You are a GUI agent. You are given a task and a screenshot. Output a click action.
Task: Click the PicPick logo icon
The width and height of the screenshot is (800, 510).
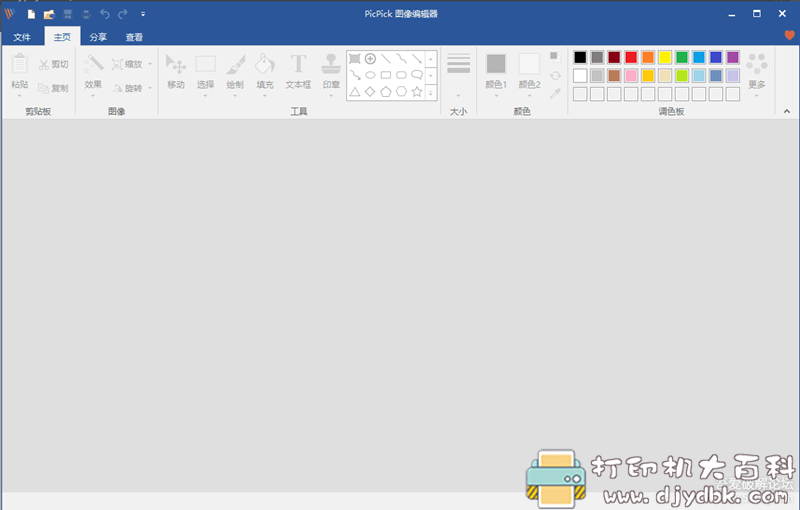tap(10, 14)
